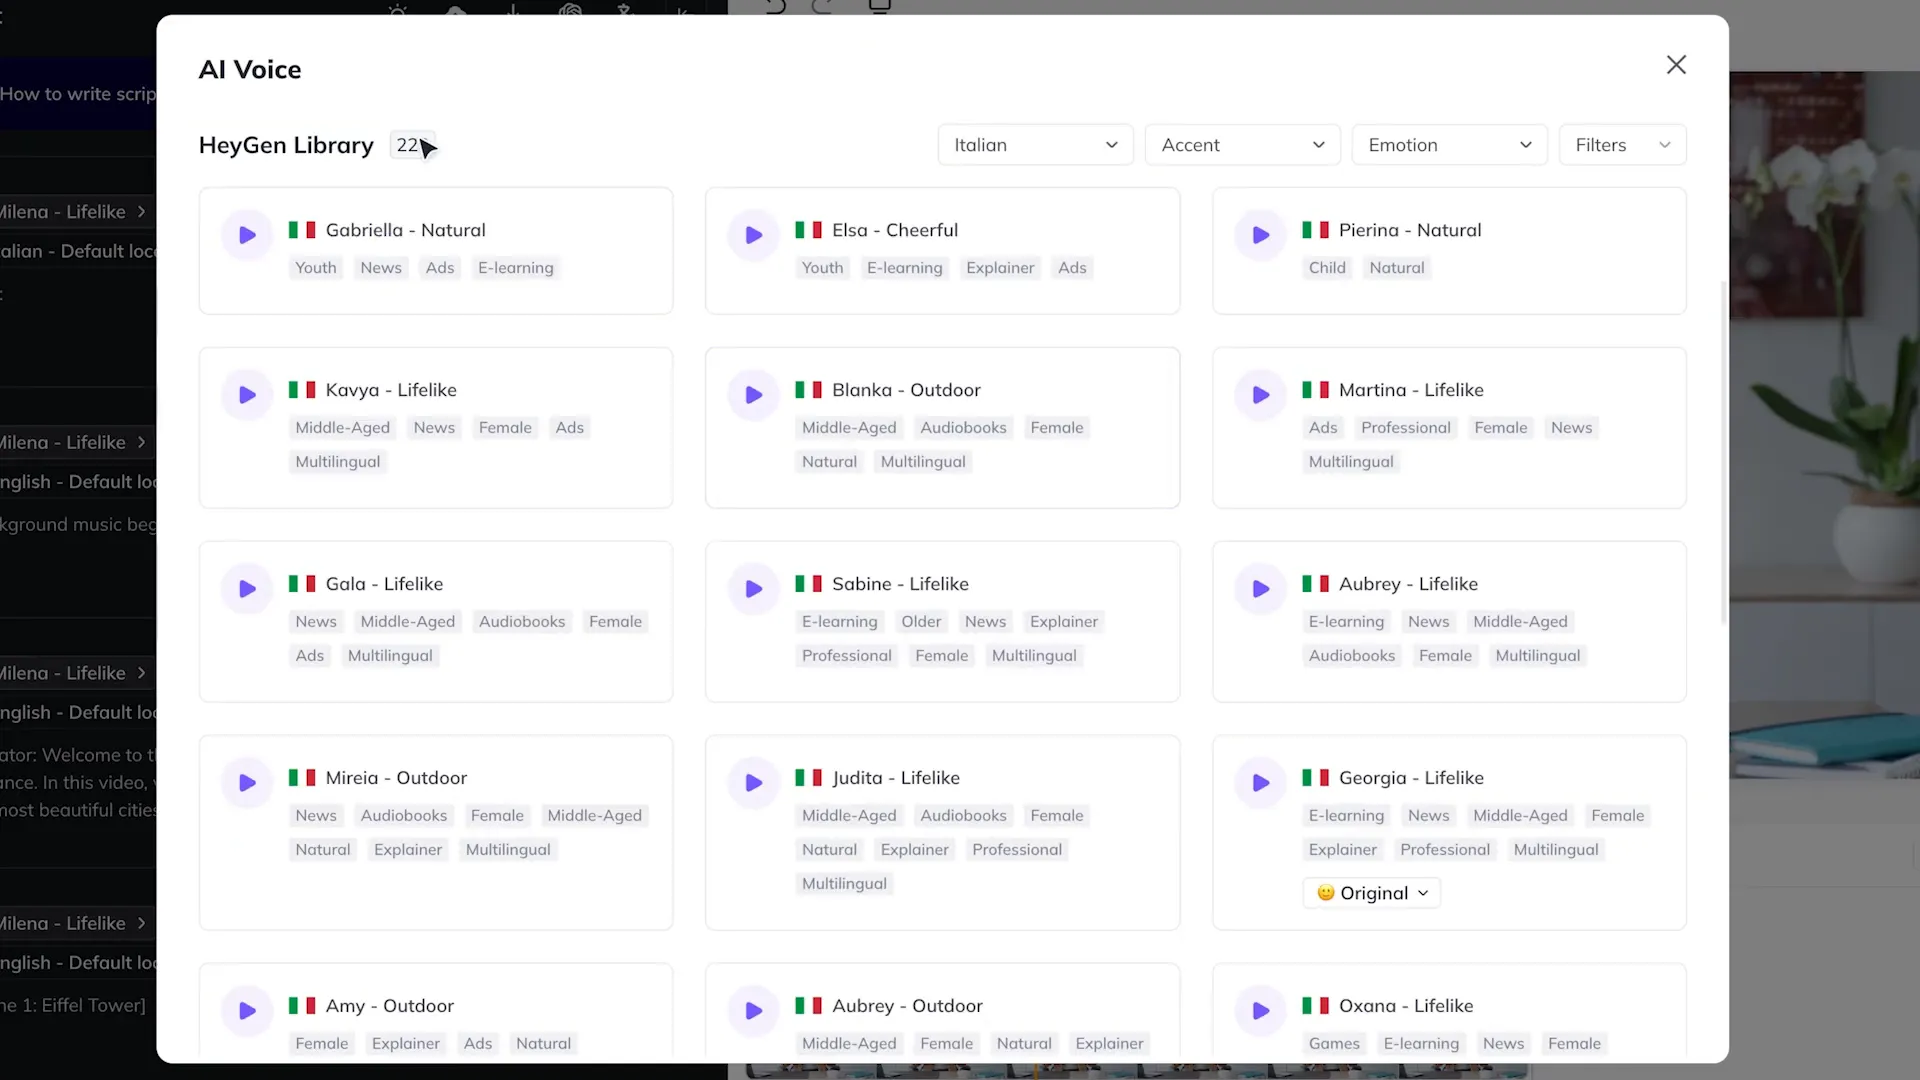The height and width of the screenshot is (1080, 1920).
Task: Select the Elsa - Cheerful voice name
Action: pos(894,230)
